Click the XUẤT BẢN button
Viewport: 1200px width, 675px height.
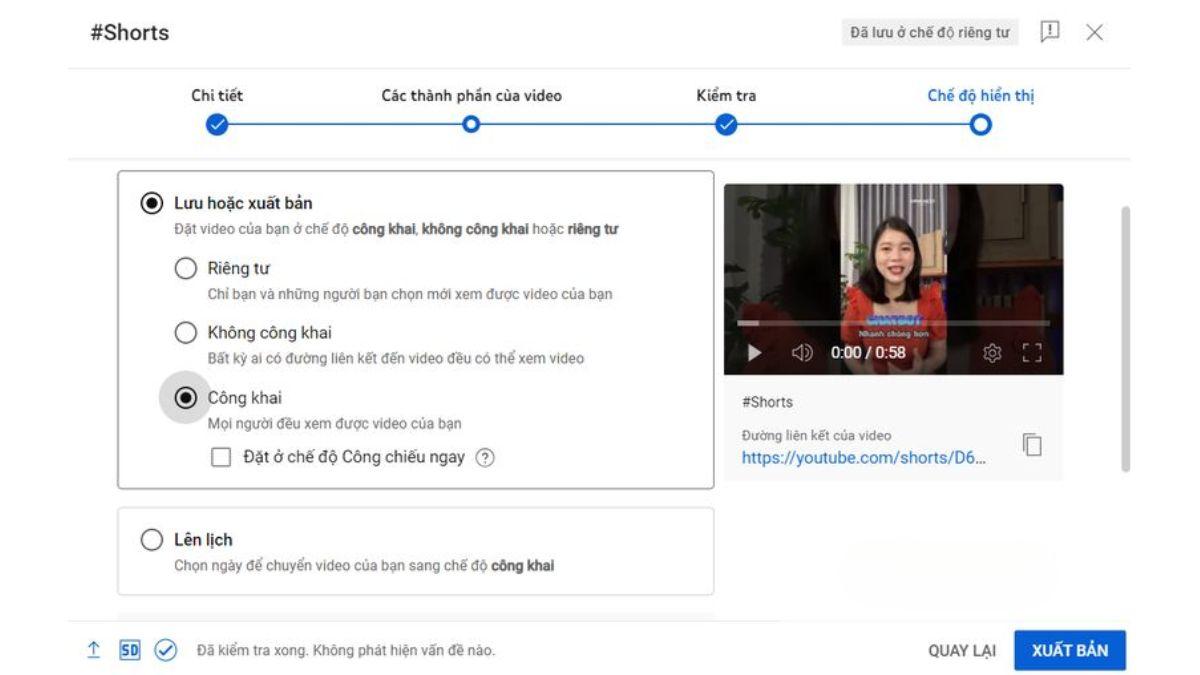(1070, 650)
